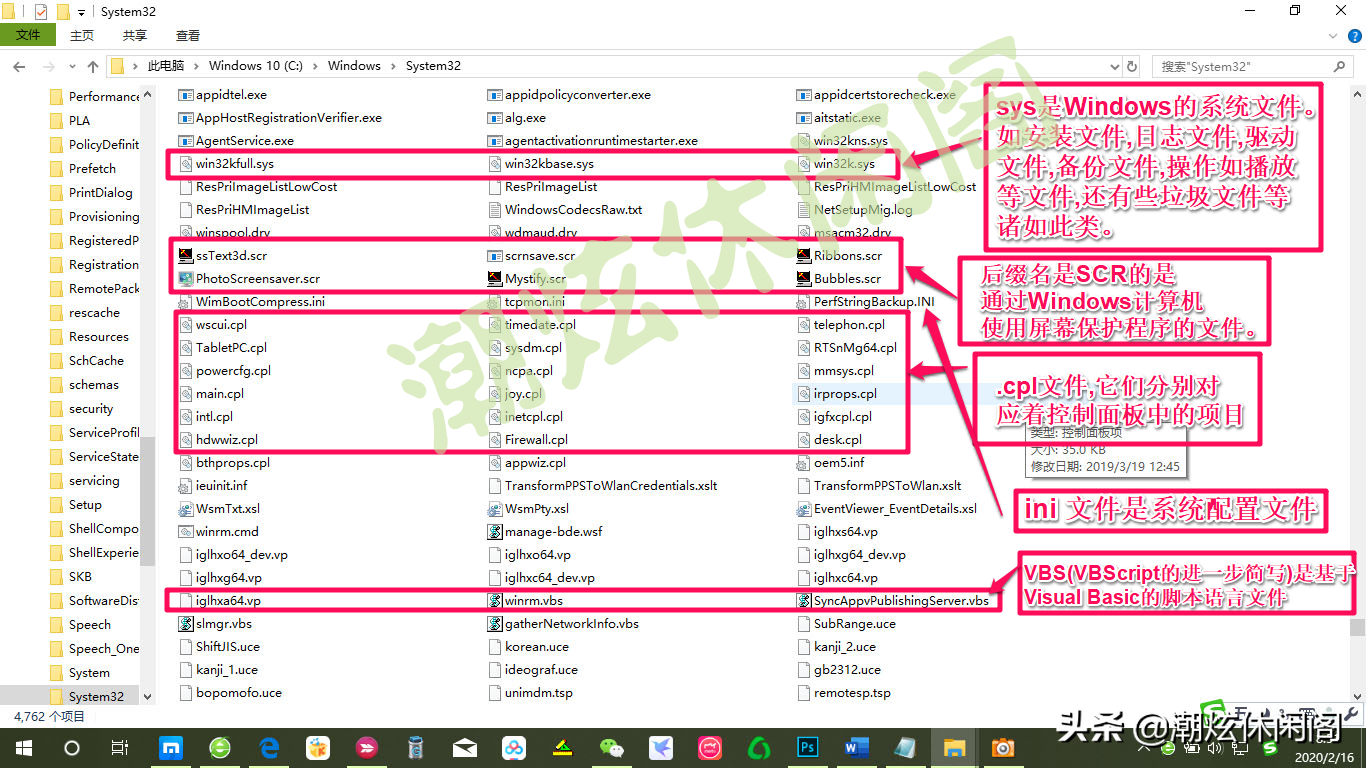The image size is (1366, 768).
Task: Launch Word from the taskbar
Action: (x=856, y=748)
